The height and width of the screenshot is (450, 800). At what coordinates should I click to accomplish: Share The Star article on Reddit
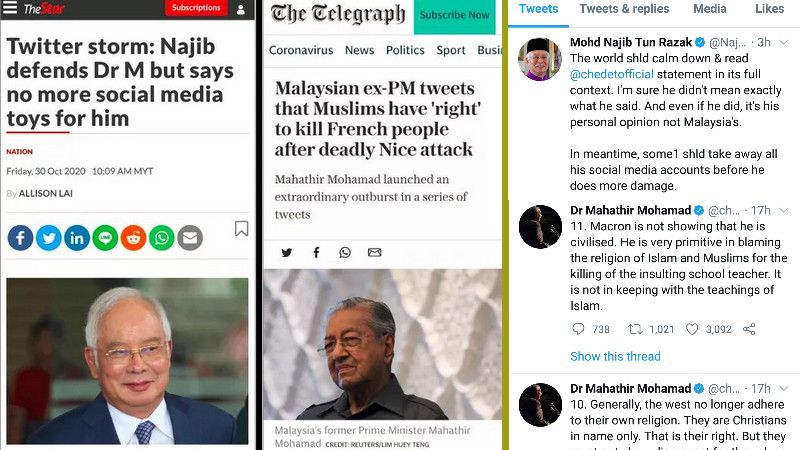click(134, 238)
